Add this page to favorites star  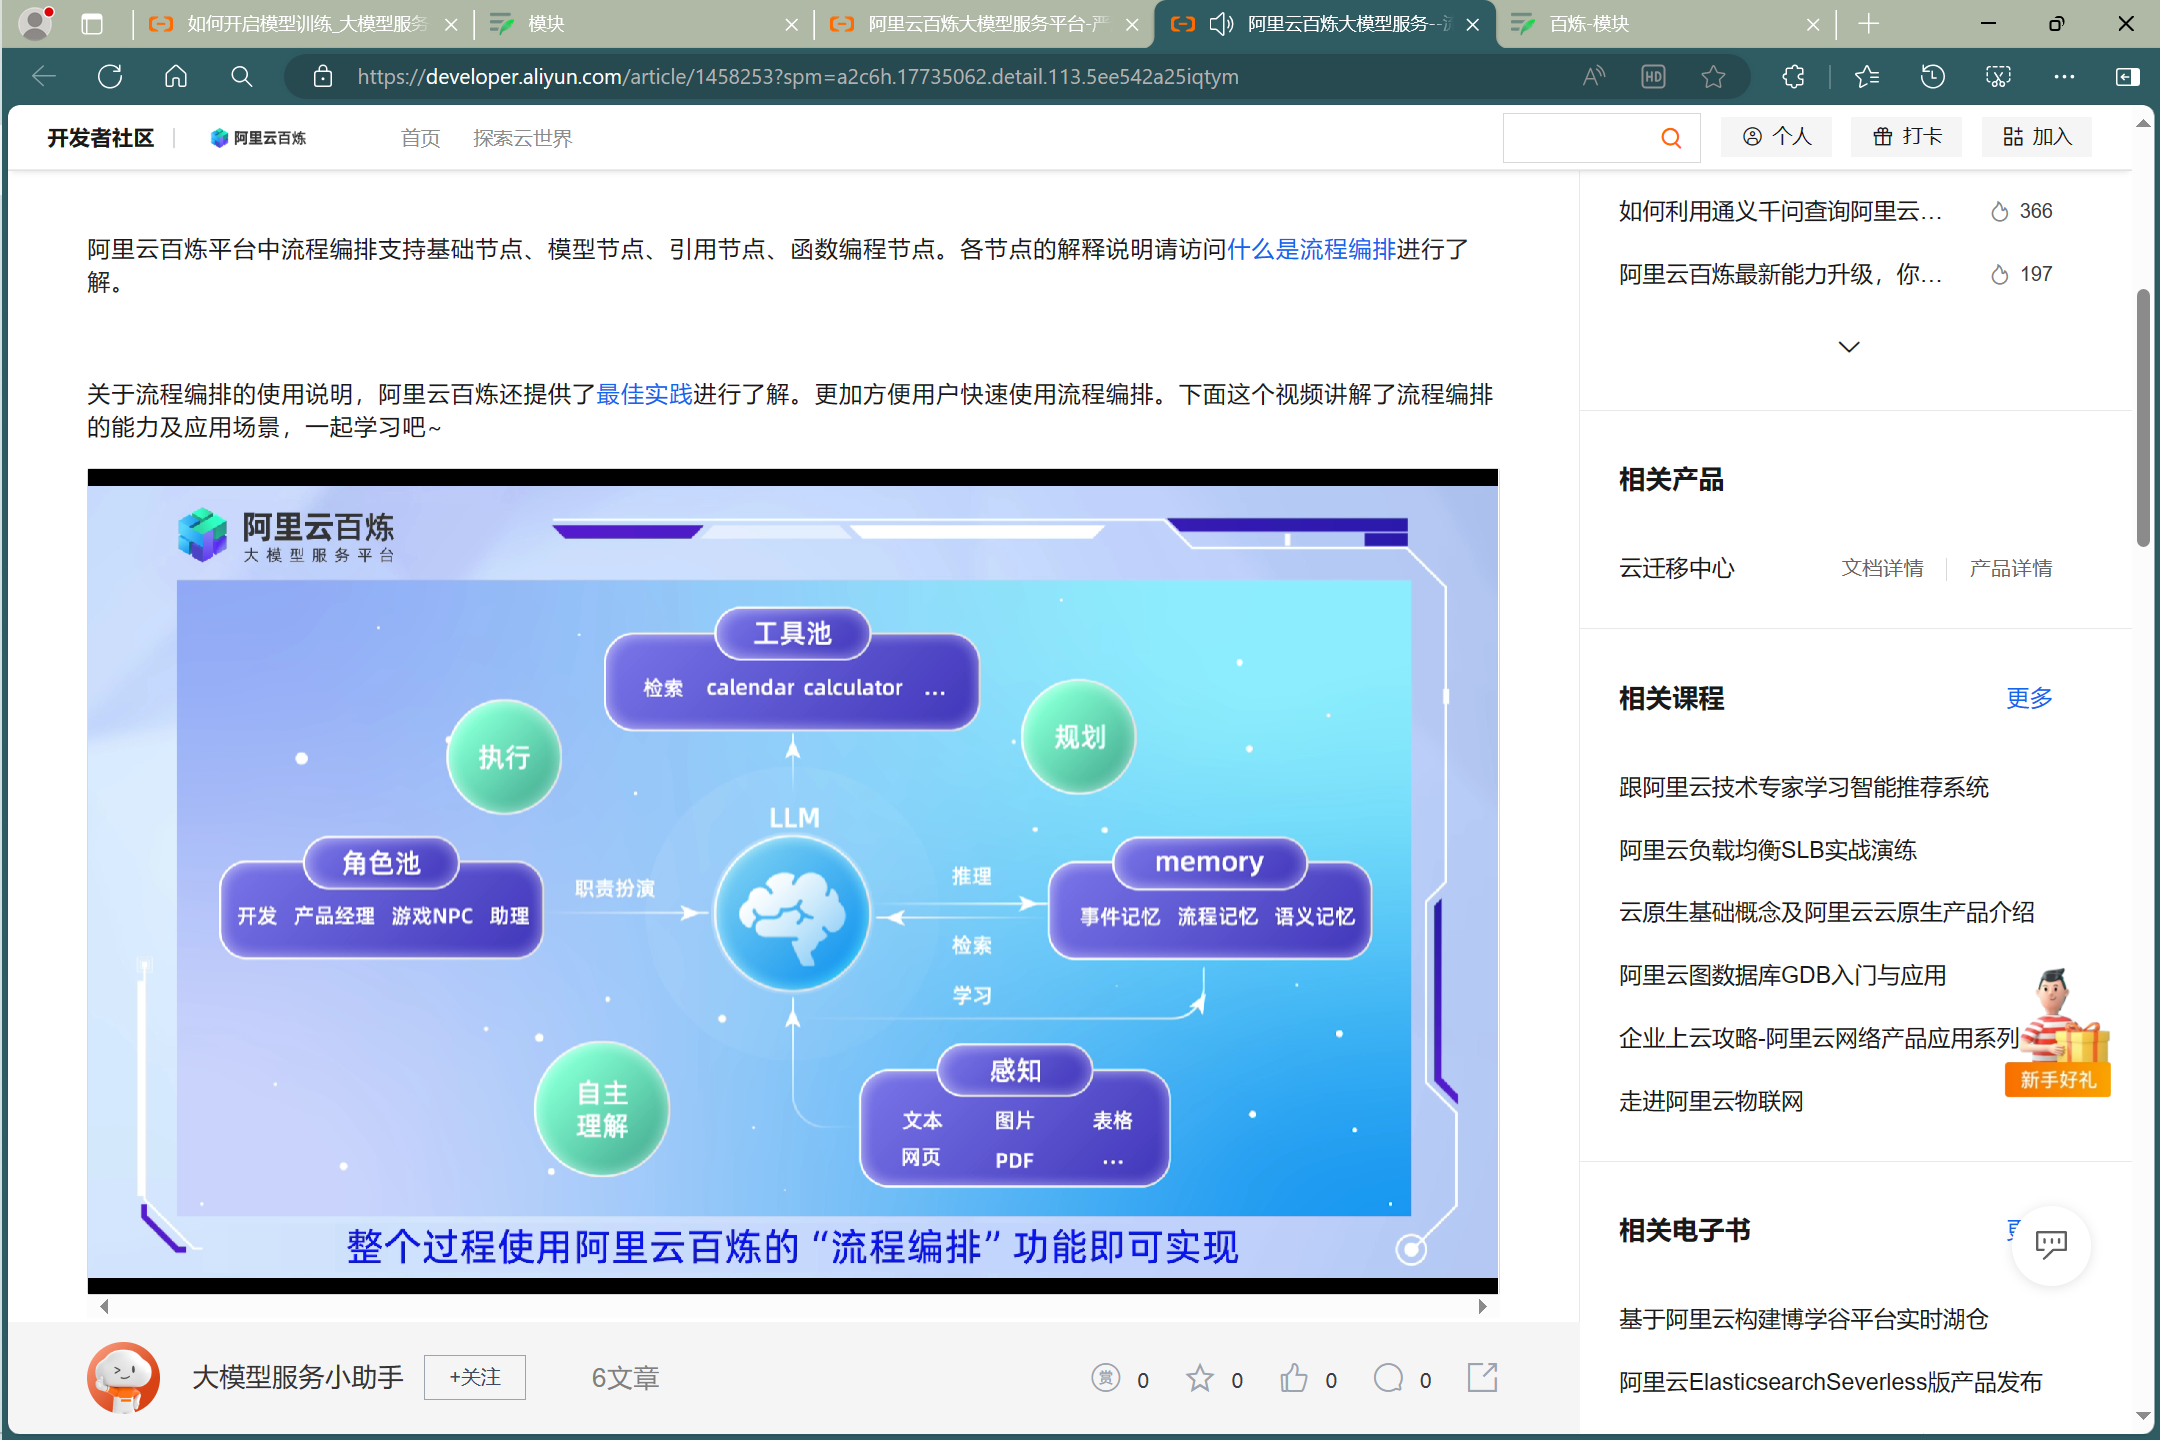(1713, 77)
